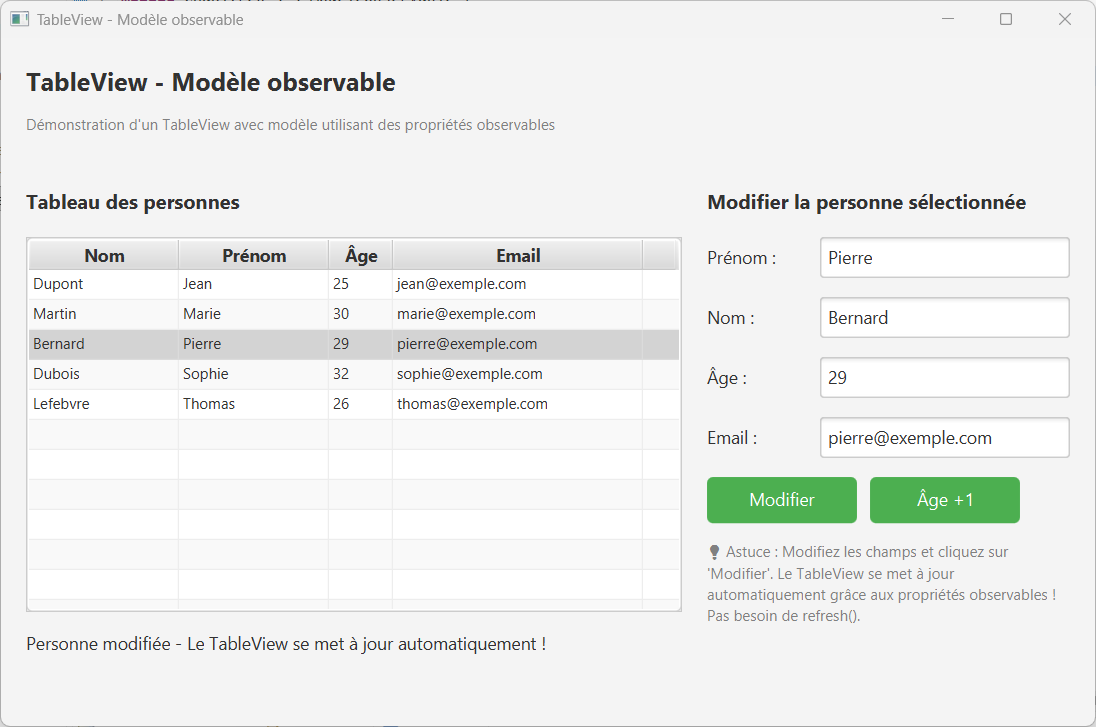Viewport: 1096px width, 727px height.
Task: Select the row for Lefebvre Thomas
Action: coord(200,403)
